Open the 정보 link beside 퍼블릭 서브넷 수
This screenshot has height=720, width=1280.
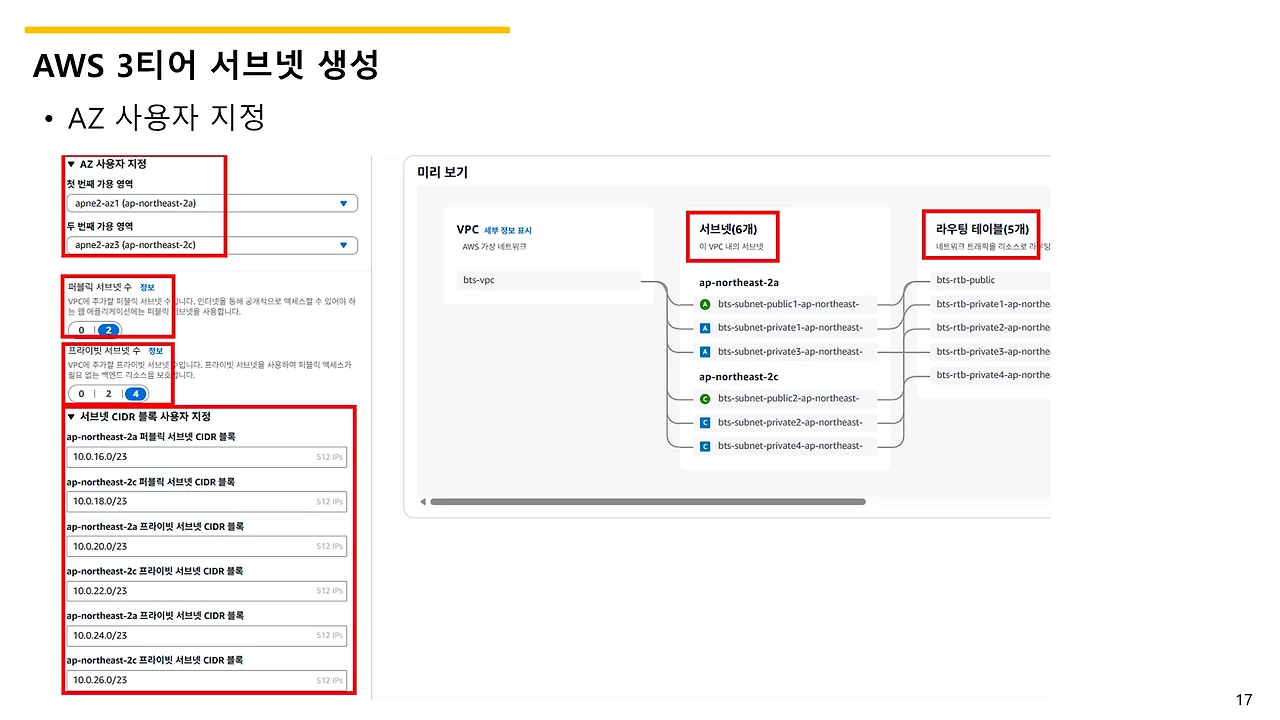147,287
